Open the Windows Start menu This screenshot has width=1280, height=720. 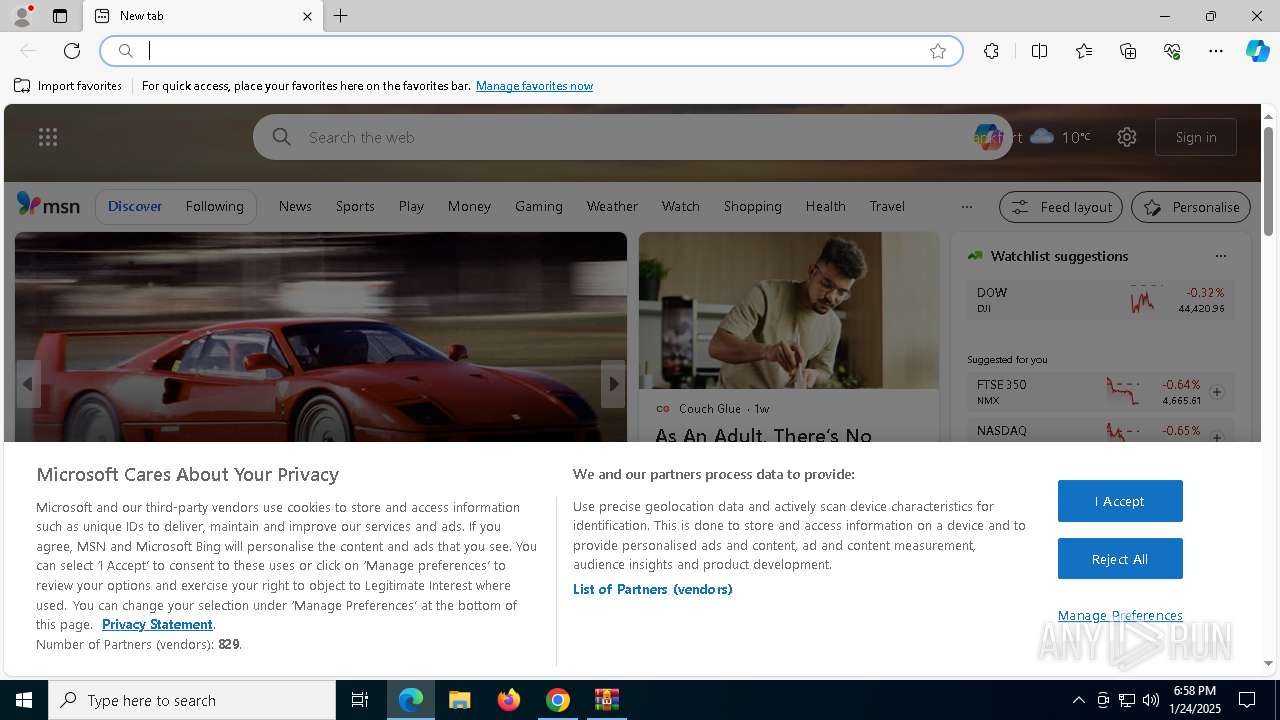point(24,700)
